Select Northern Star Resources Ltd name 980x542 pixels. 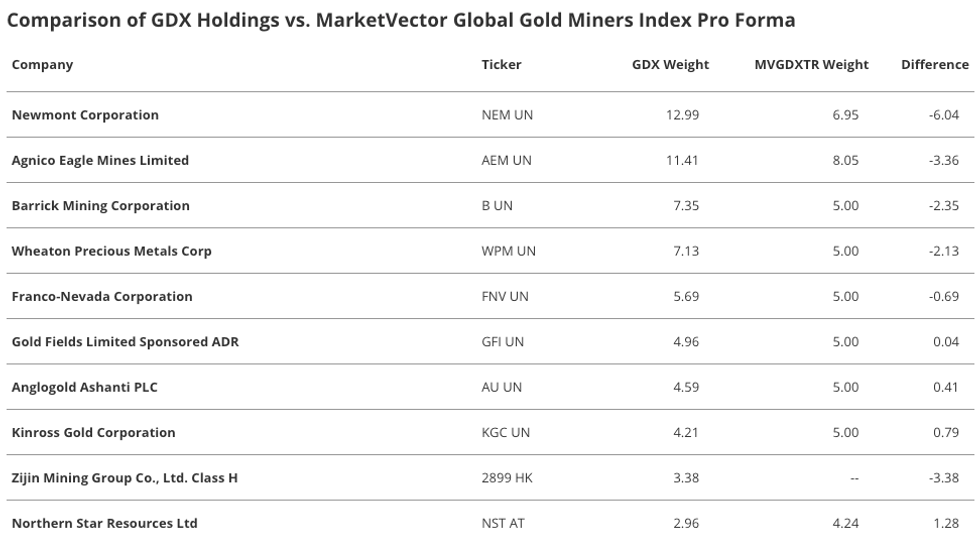[x=104, y=523]
